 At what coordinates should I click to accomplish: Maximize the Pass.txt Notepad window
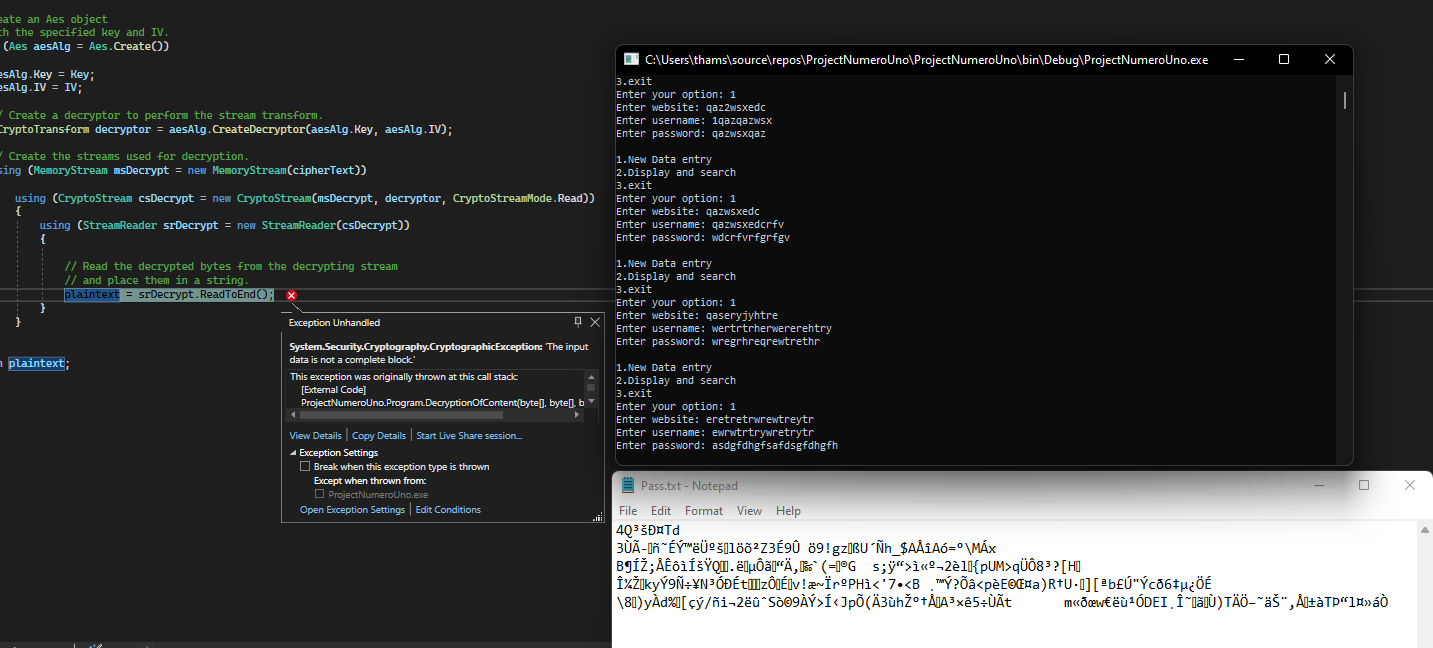pyautogui.click(x=1364, y=485)
